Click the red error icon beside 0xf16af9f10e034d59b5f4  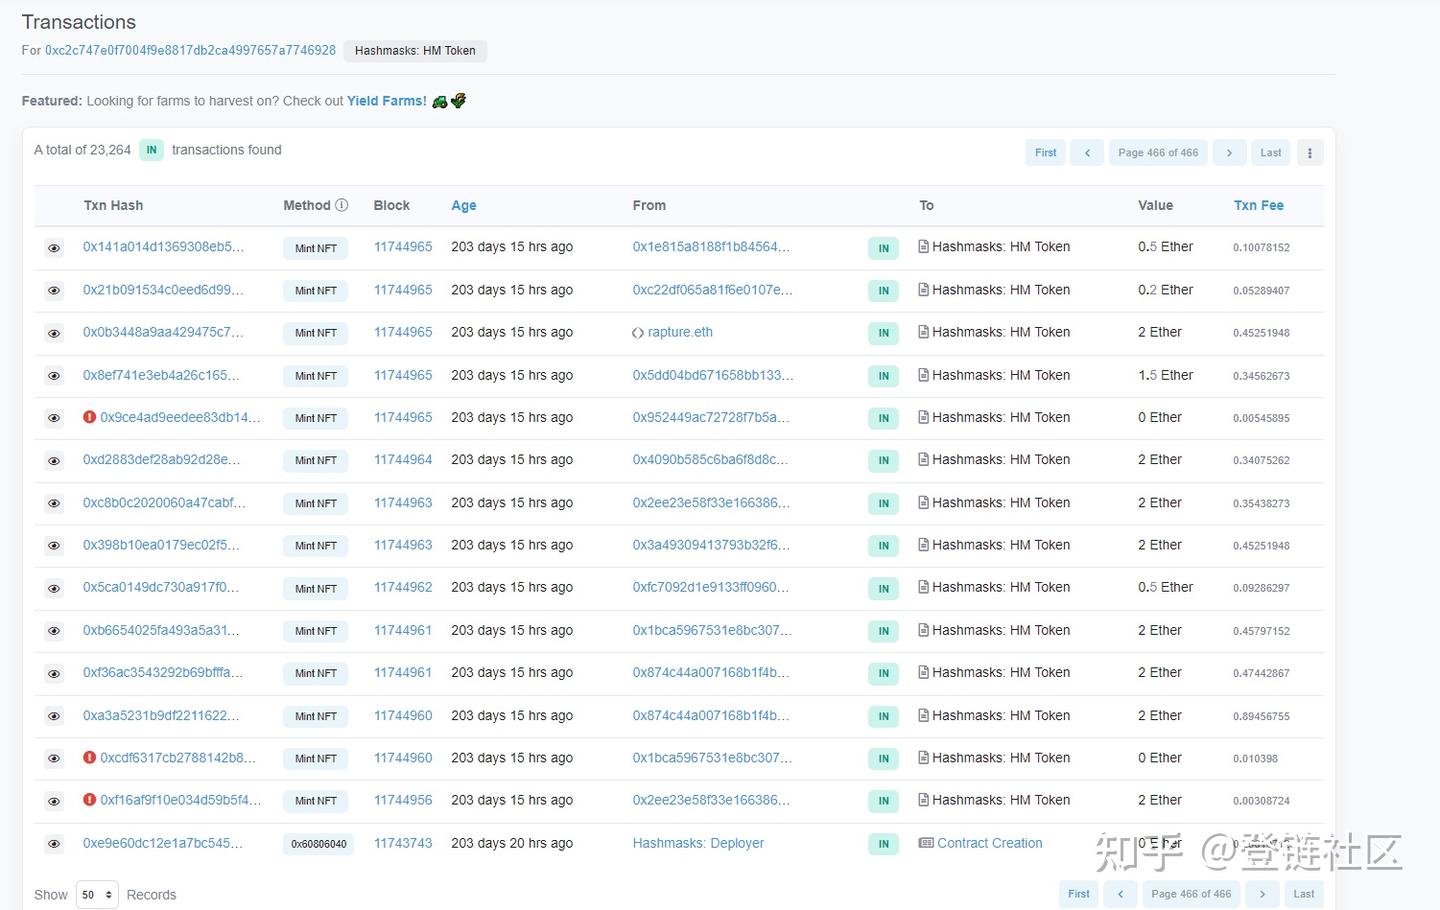point(90,800)
